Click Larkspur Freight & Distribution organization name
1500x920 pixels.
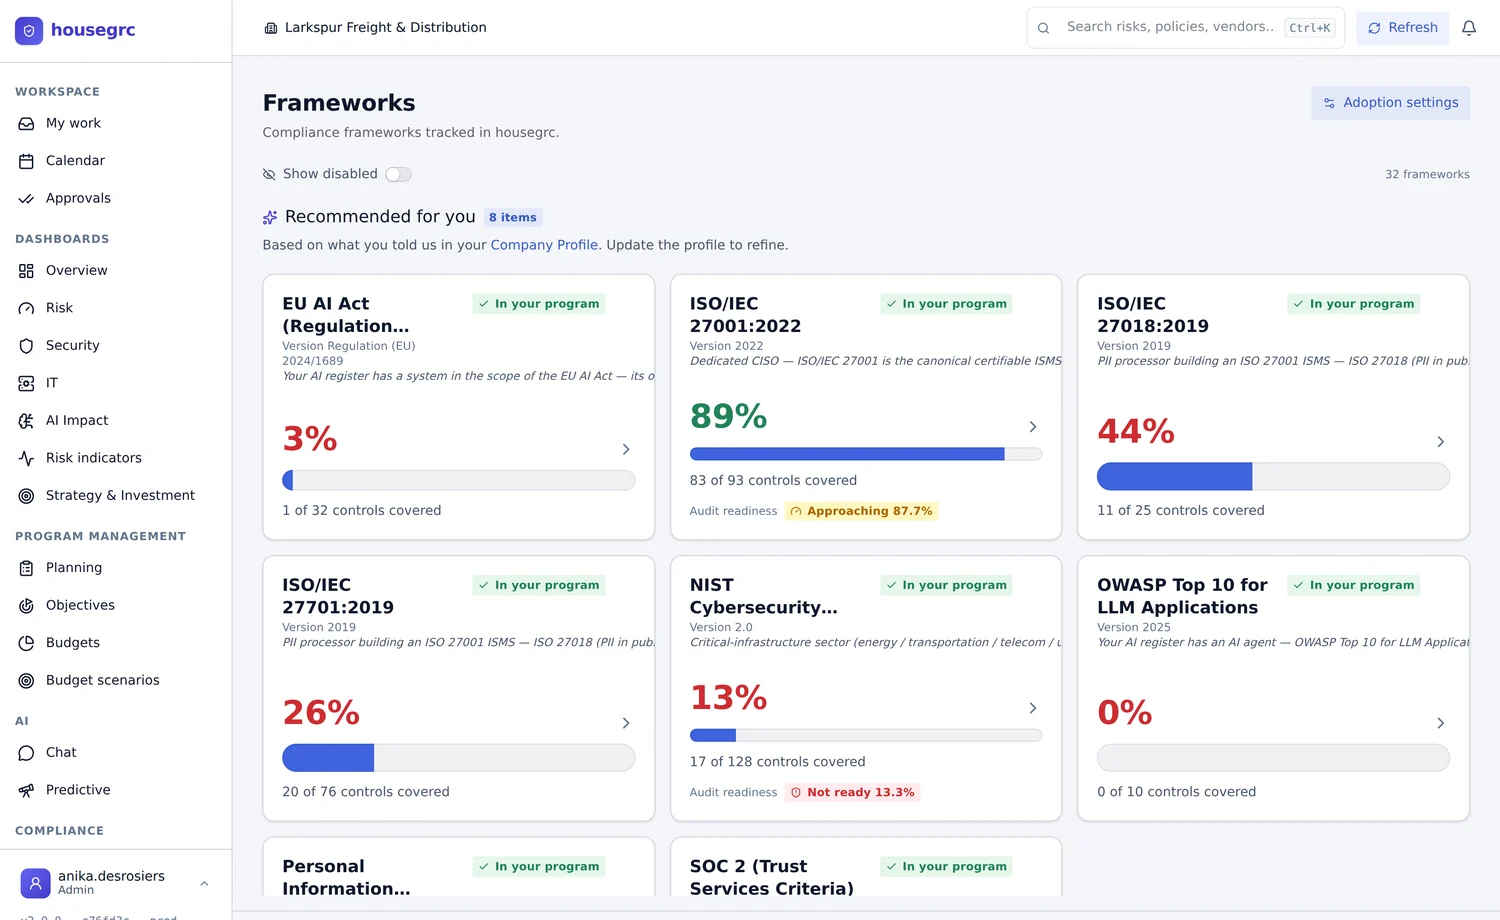click(x=385, y=28)
